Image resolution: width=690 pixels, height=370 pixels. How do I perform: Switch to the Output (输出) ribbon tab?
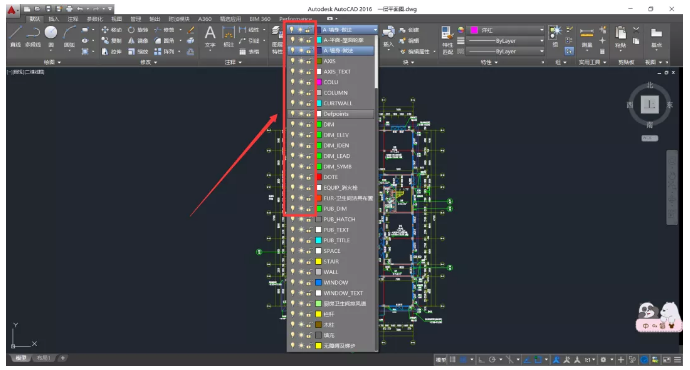(154, 19)
